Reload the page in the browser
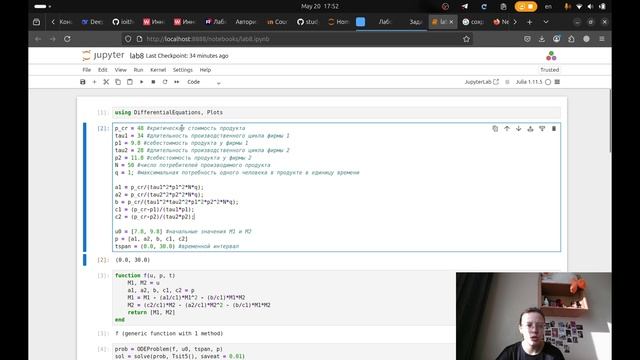This screenshot has width=640, height=360. click(67, 39)
